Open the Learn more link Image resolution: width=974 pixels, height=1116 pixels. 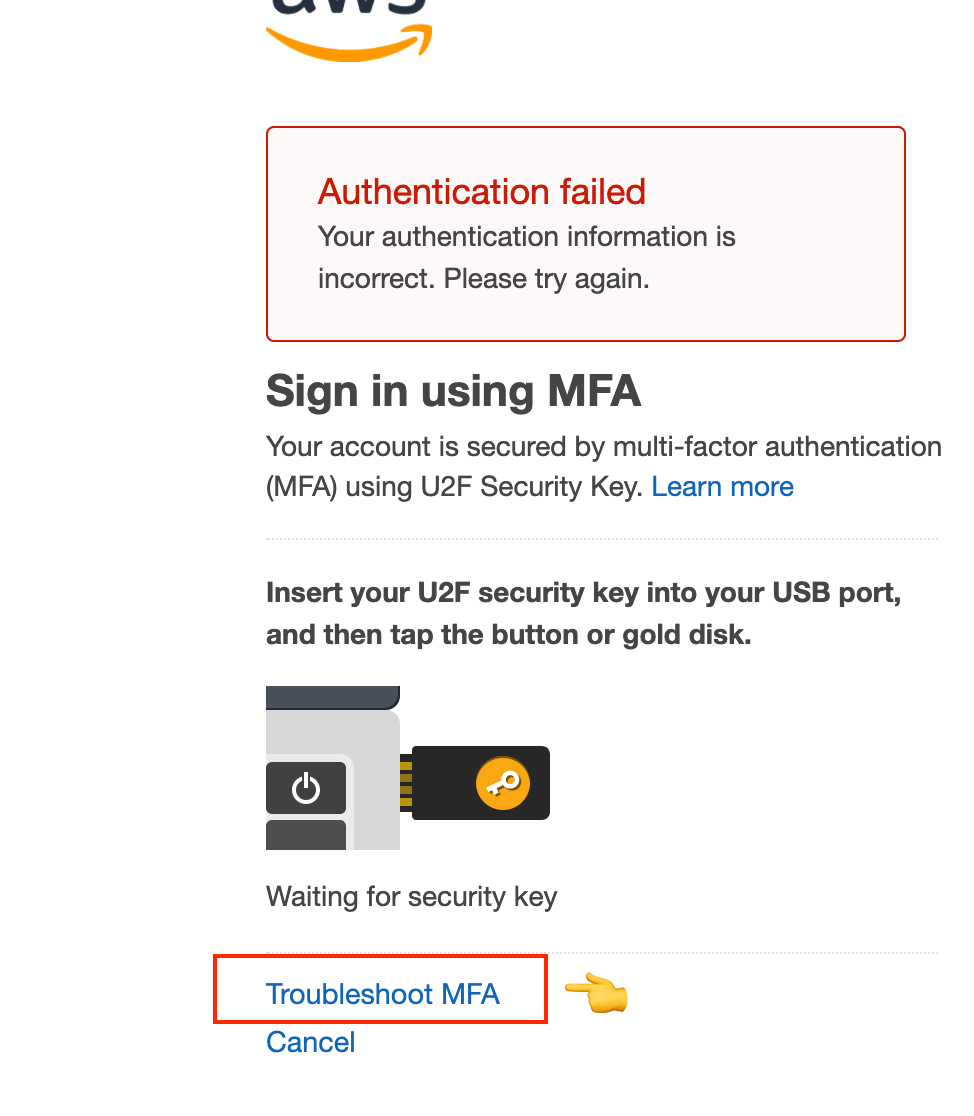pyautogui.click(x=722, y=487)
